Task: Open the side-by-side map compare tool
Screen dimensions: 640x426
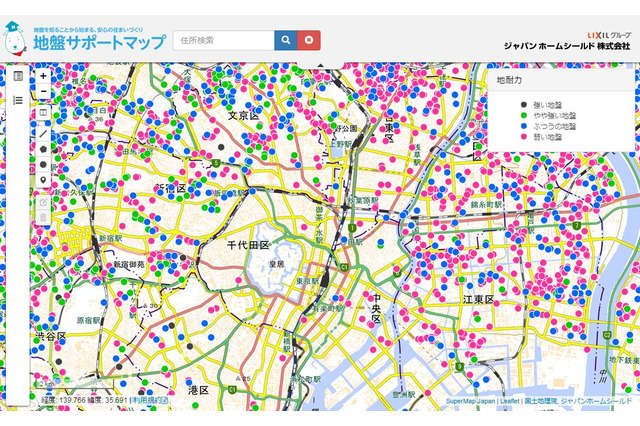Action: 43,113
